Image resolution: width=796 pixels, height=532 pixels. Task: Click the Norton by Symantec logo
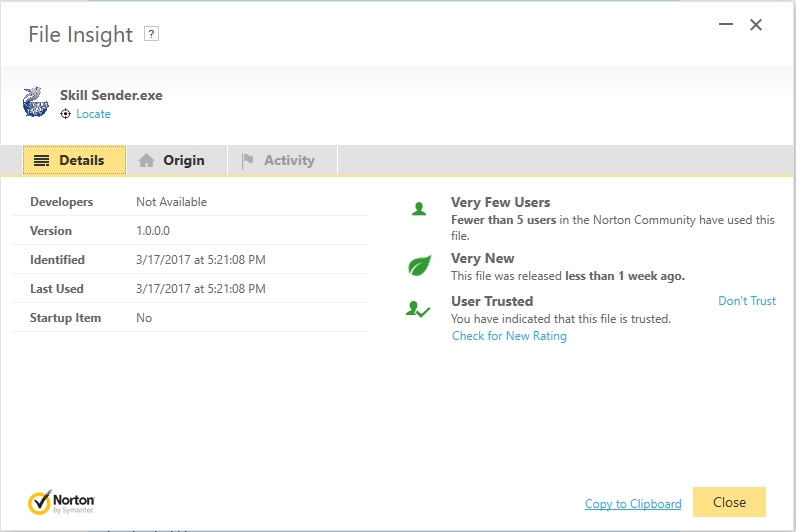pos(61,502)
